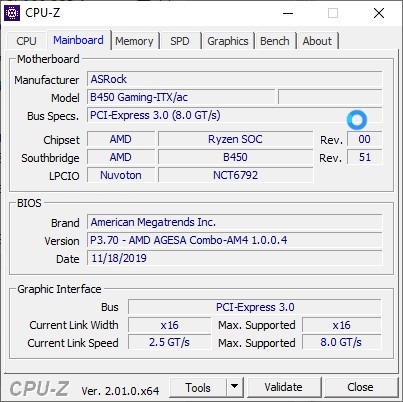Select the SPD tab
Screen dimensions: 403x402
pyautogui.click(x=180, y=41)
